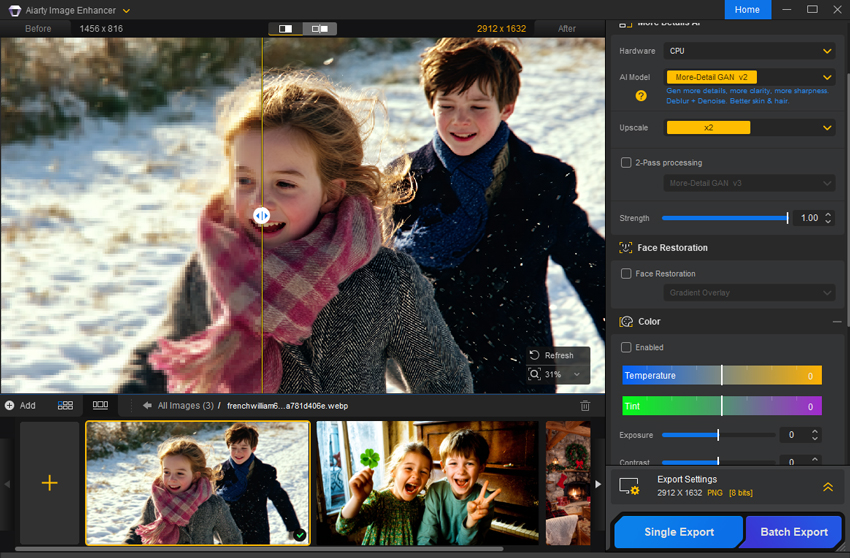Image resolution: width=850 pixels, height=558 pixels.
Task: Click the AI Model help question icon
Action: [641, 96]
